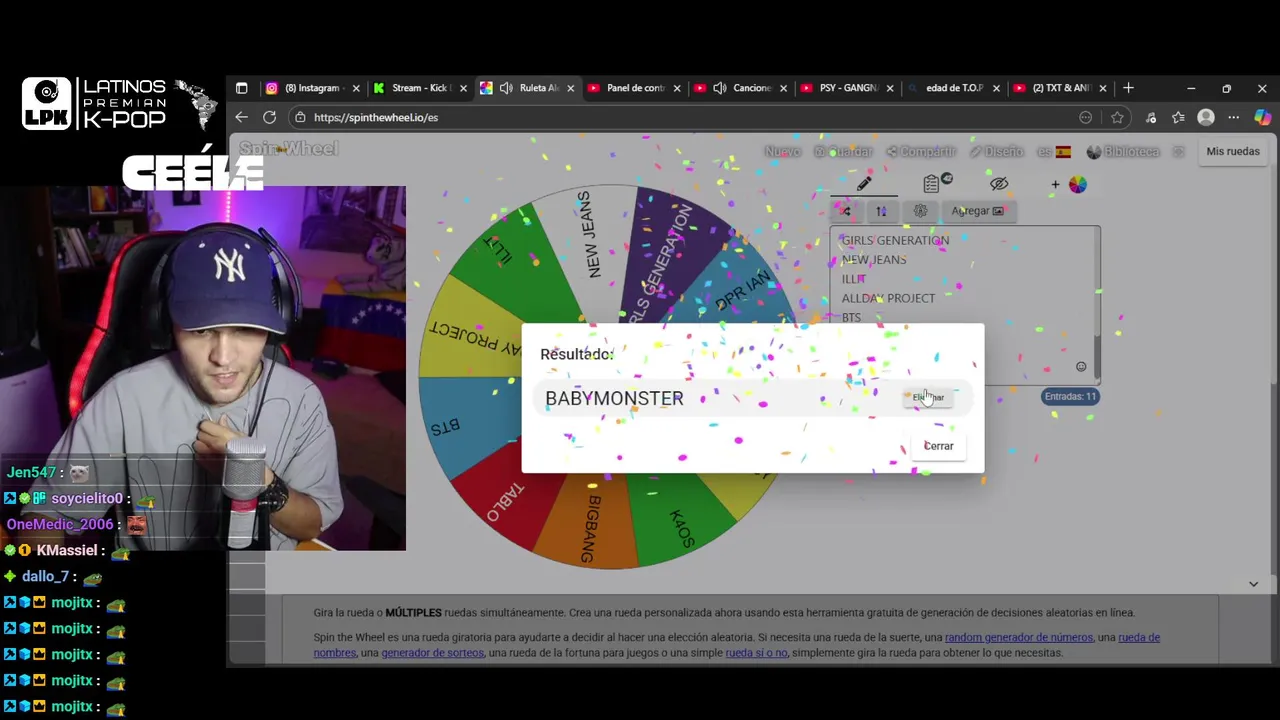
Task: Open the Mis ruedas menu
Action: (1233, 152)
